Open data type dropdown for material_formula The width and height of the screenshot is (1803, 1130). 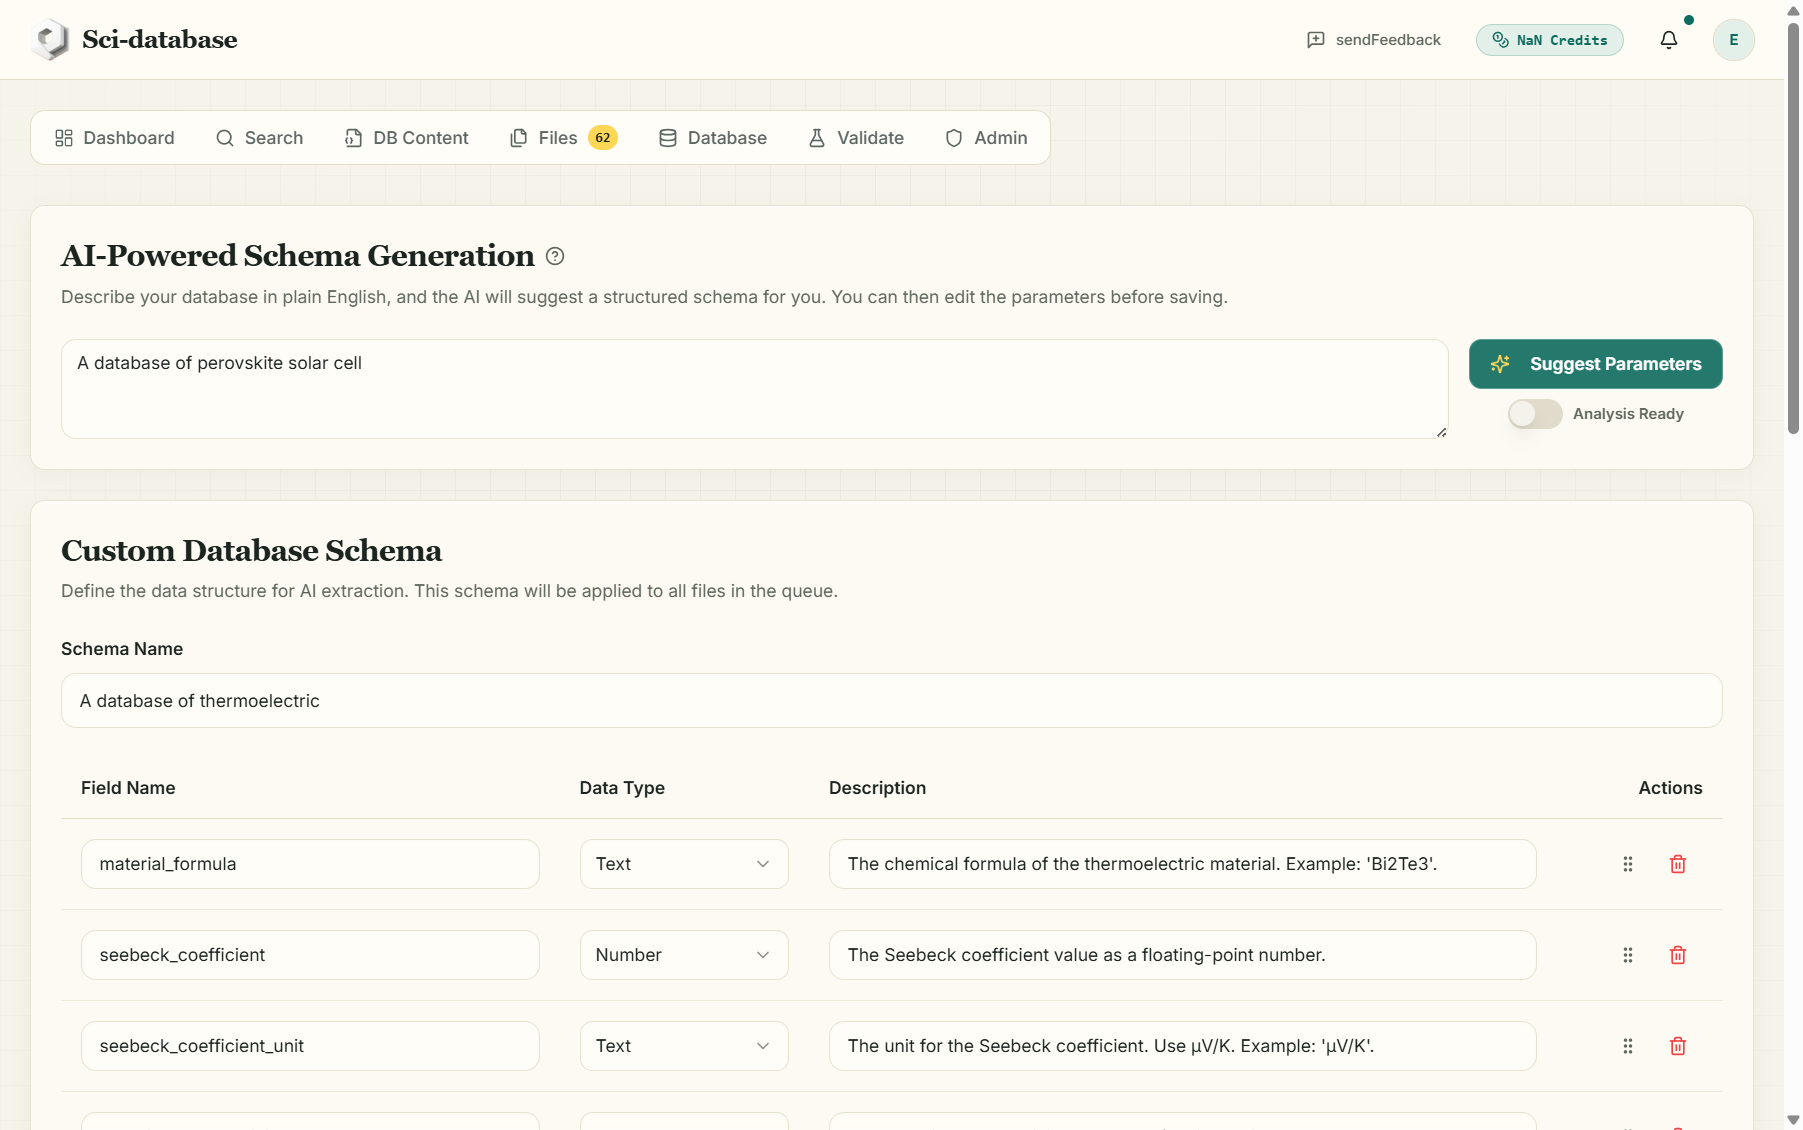click(x=684, y=864)
